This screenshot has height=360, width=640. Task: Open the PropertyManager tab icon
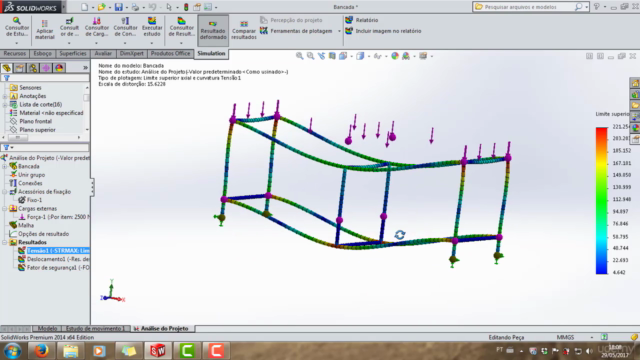coord(20,68)
